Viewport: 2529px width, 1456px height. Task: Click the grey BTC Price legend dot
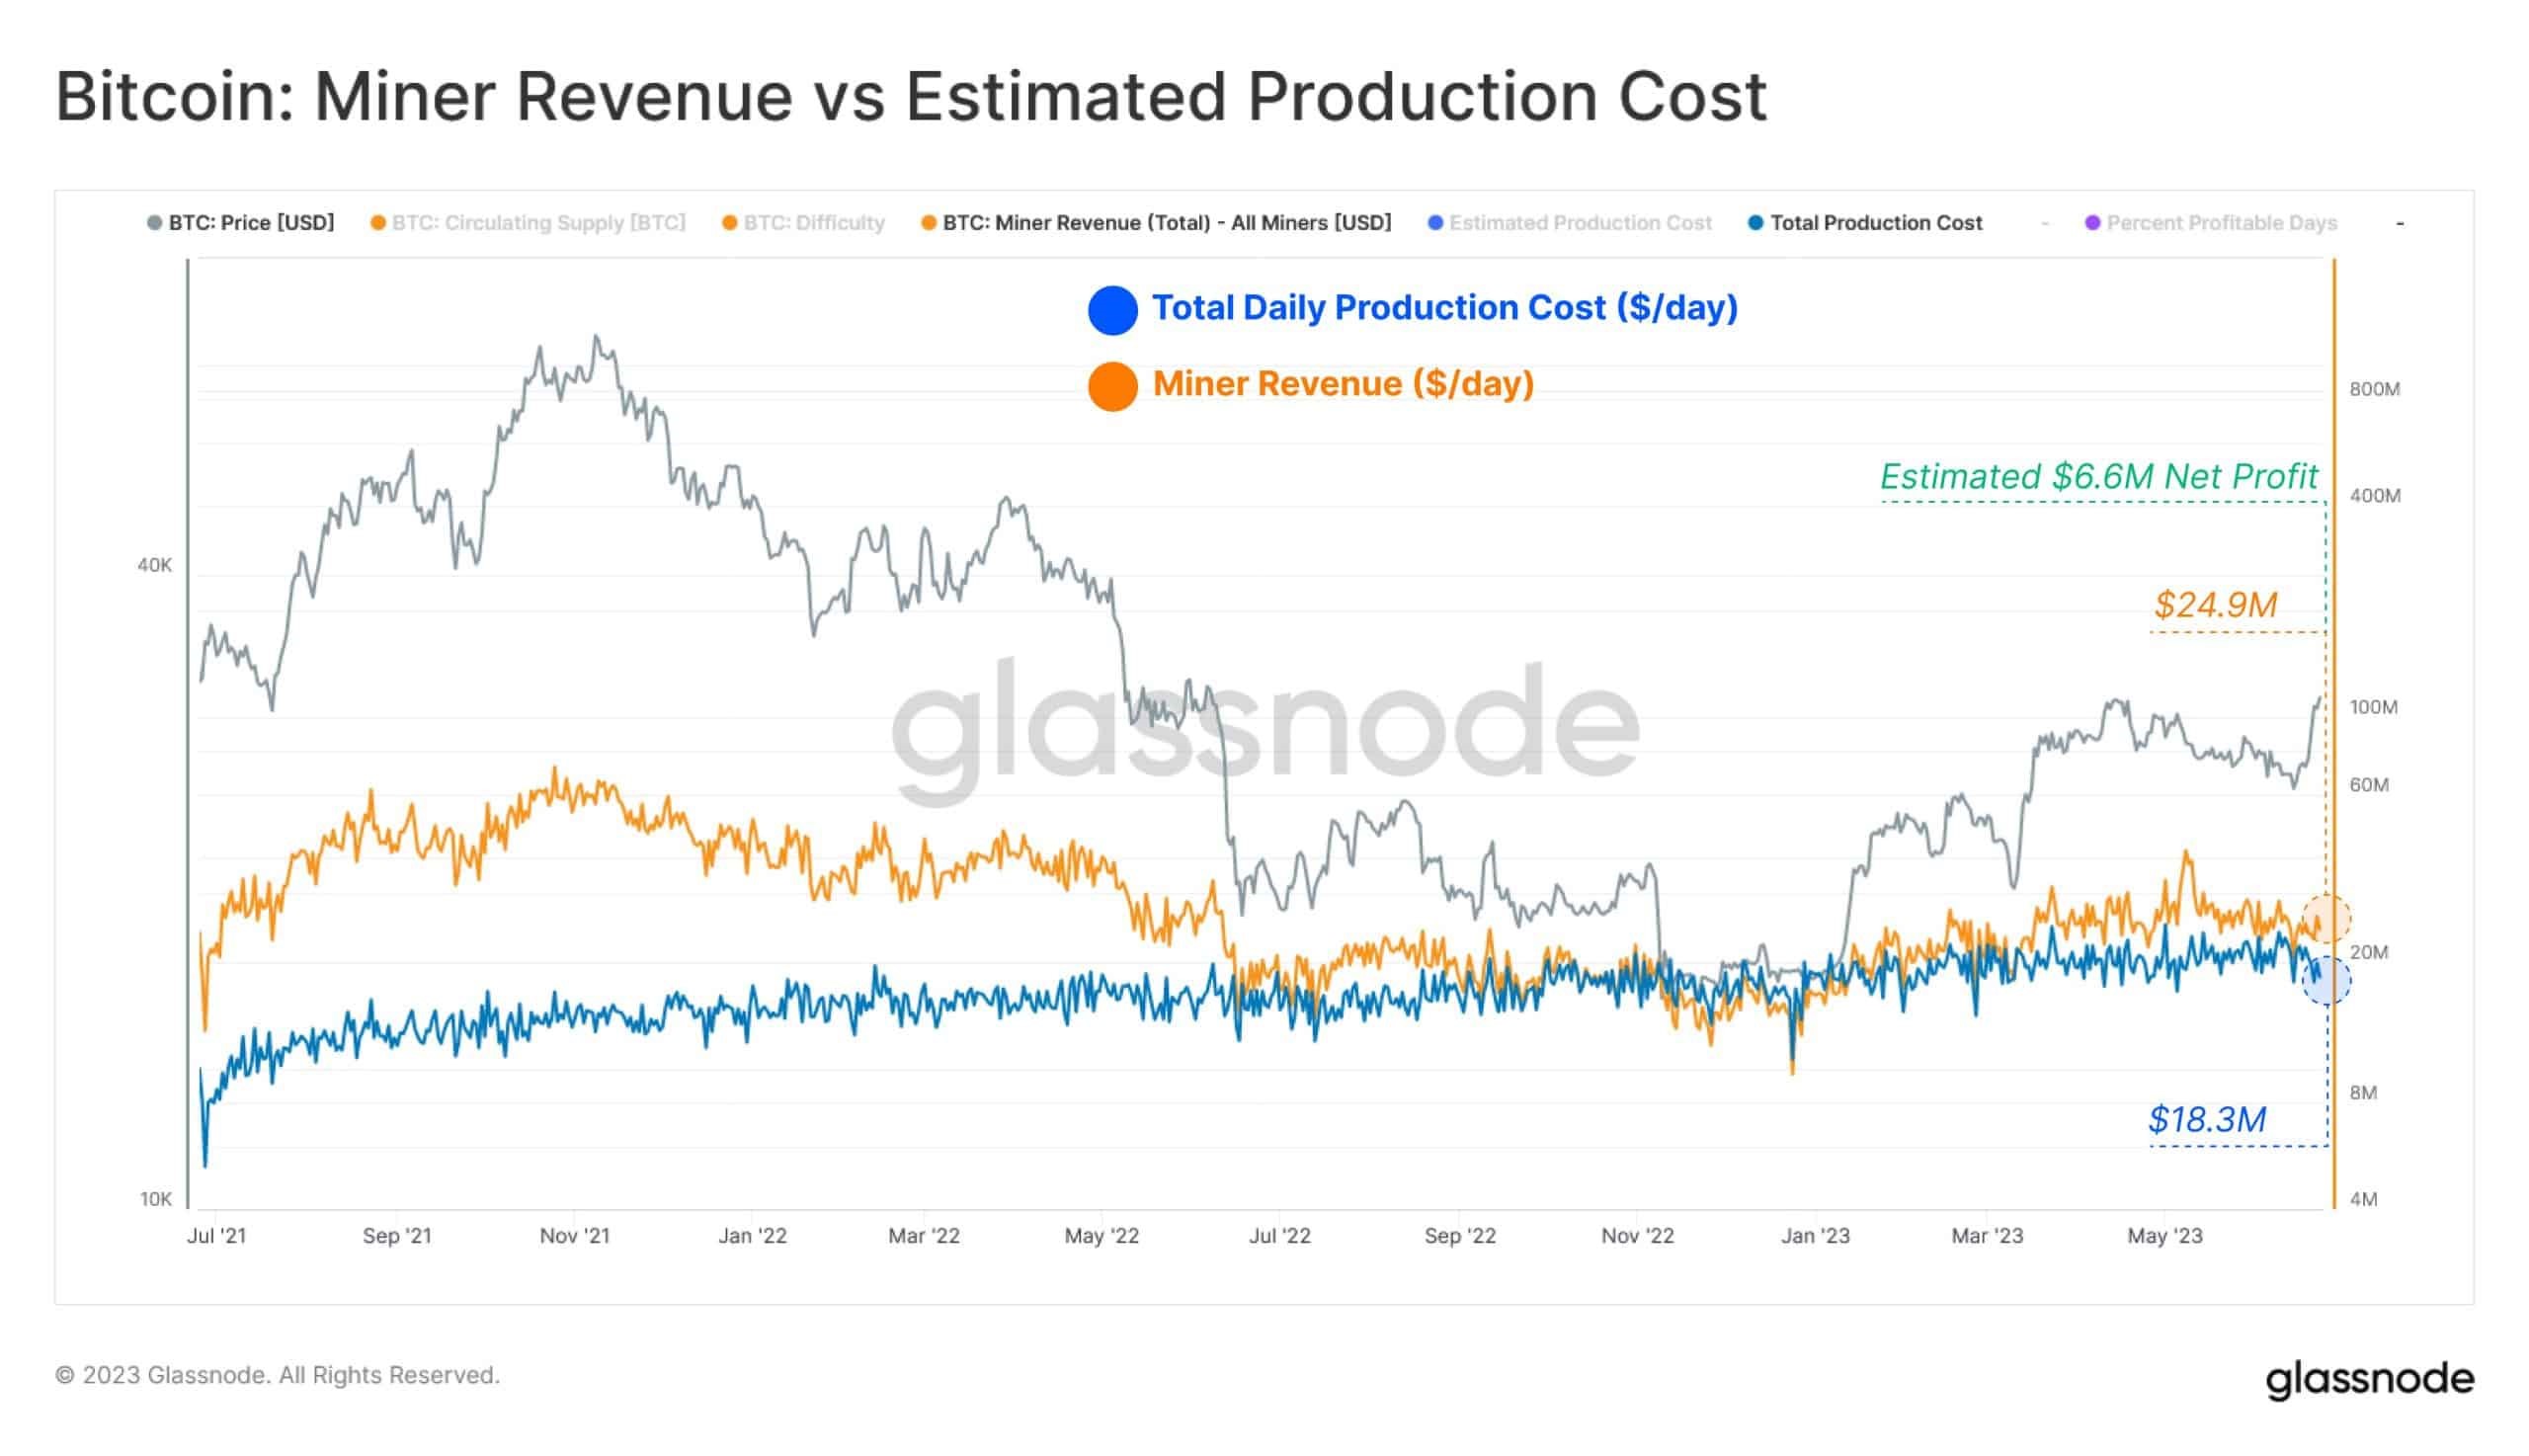[154, 223]
